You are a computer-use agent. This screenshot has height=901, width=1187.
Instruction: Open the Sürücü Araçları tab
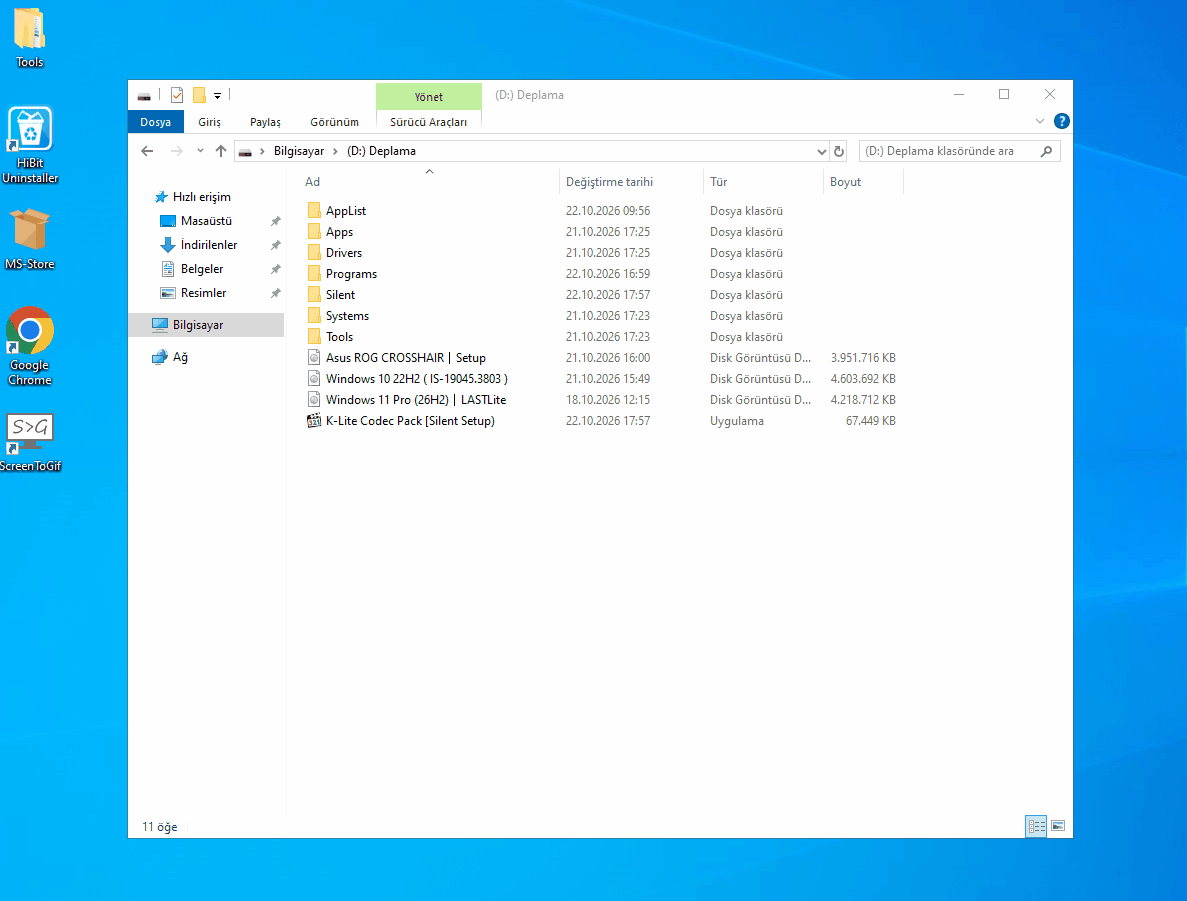pos(428,122)
